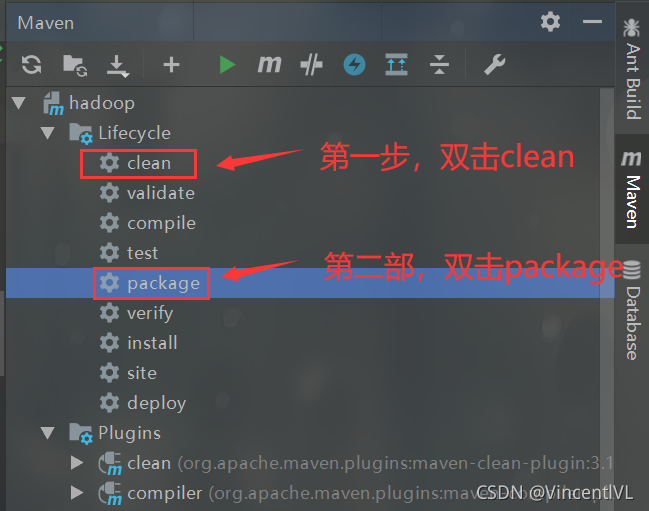The image size is (649, 511).
Task: Click Reload All Maven Projects icon
Action: pos(31,65)
